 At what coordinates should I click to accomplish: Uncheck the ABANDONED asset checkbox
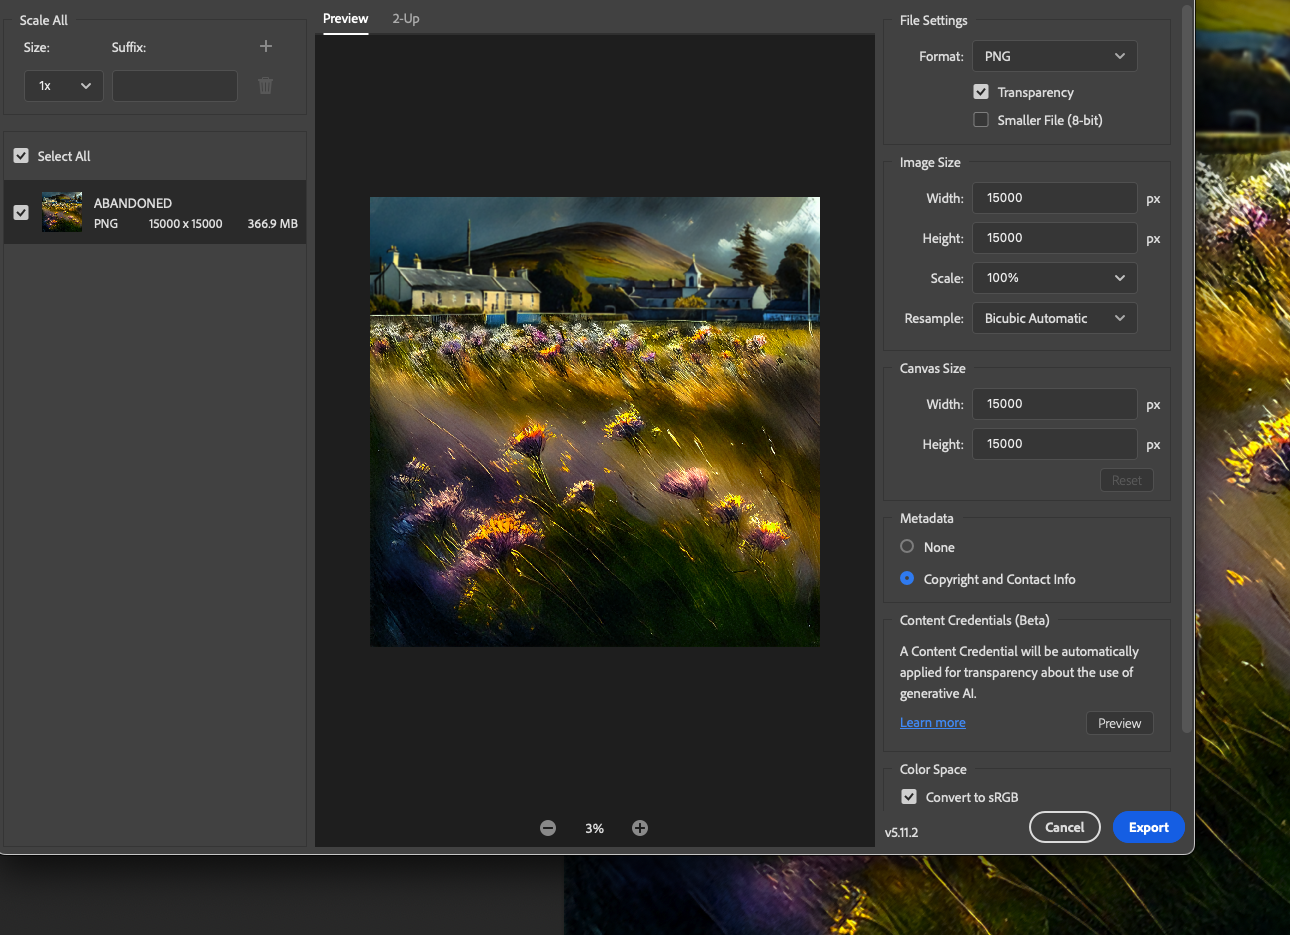coord(21,212)
